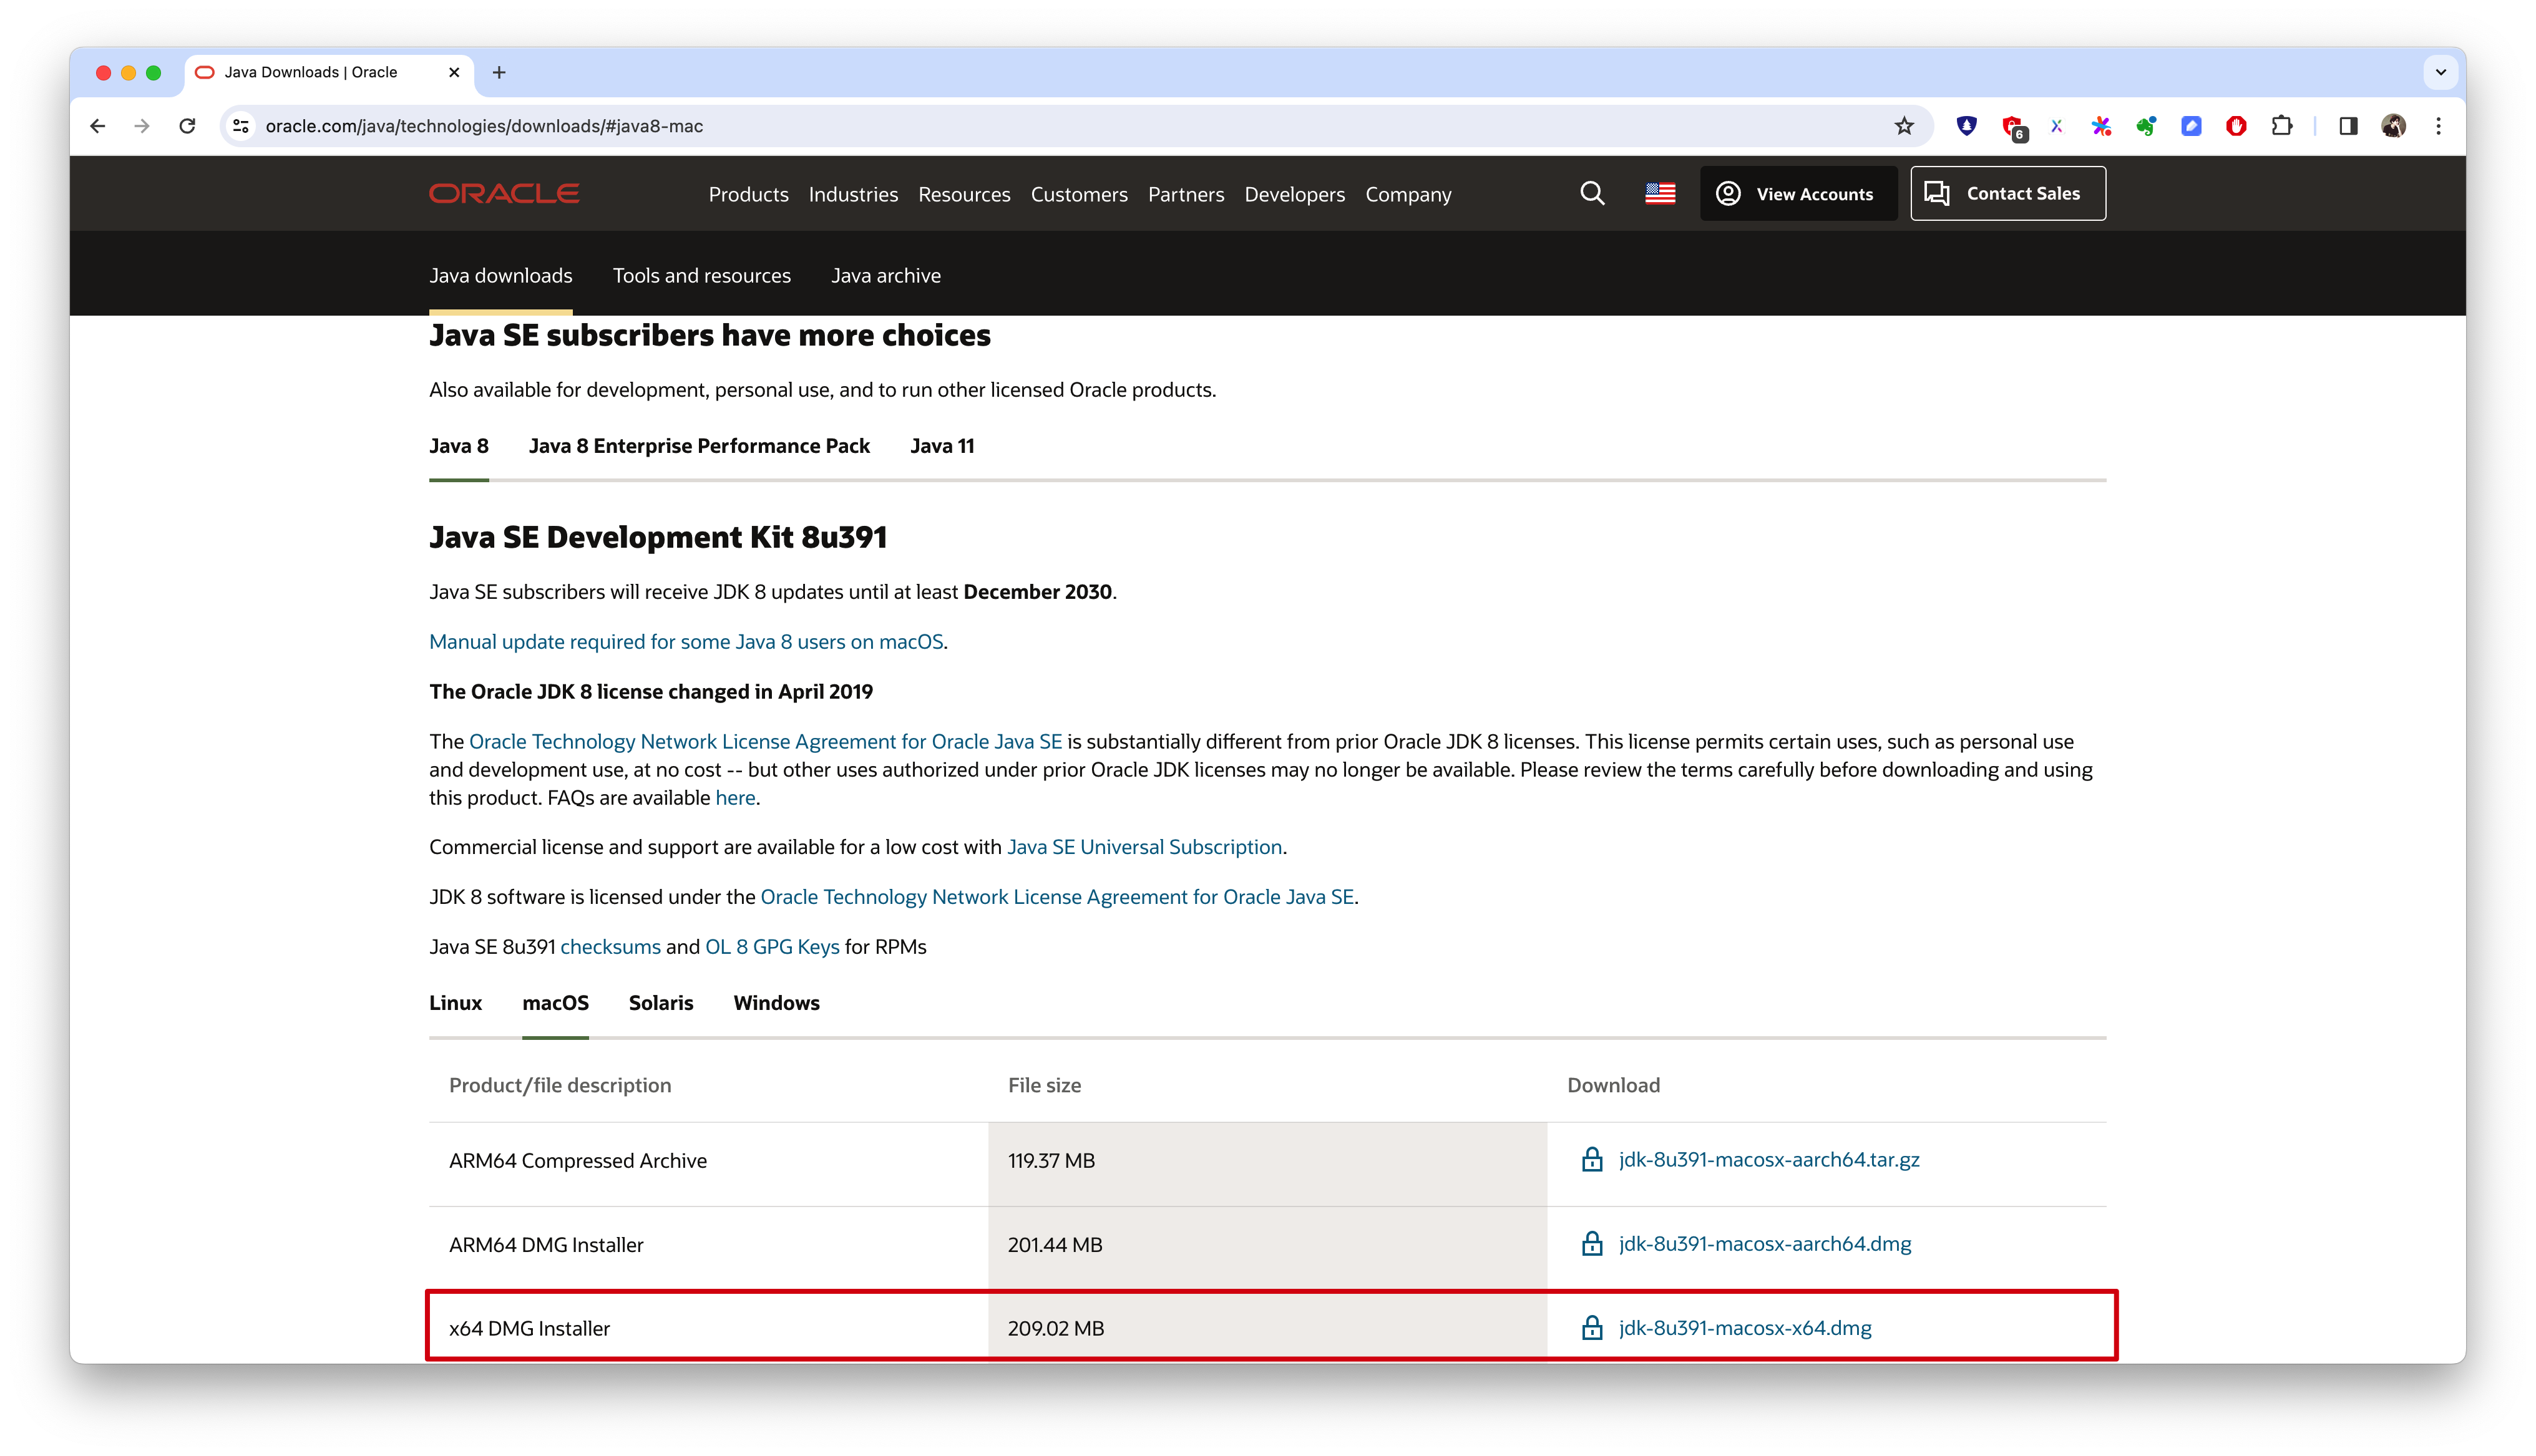Screen dimensions: 2536x1456
Task: Open the colorful pinwheel extension icon
Action: (2101, 126)
